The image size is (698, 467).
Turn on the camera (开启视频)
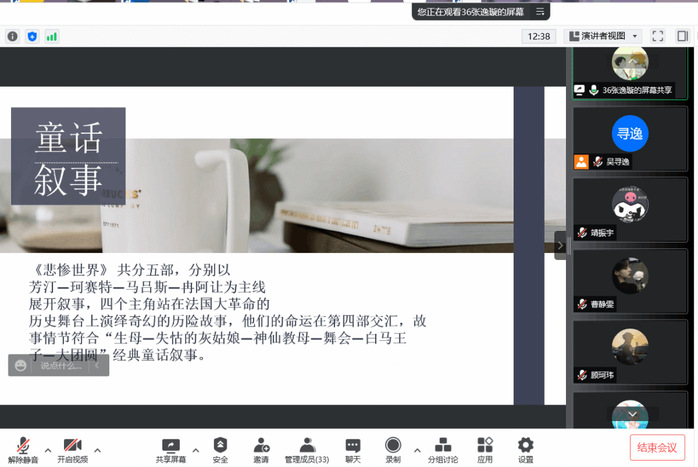tap(72, 448)
